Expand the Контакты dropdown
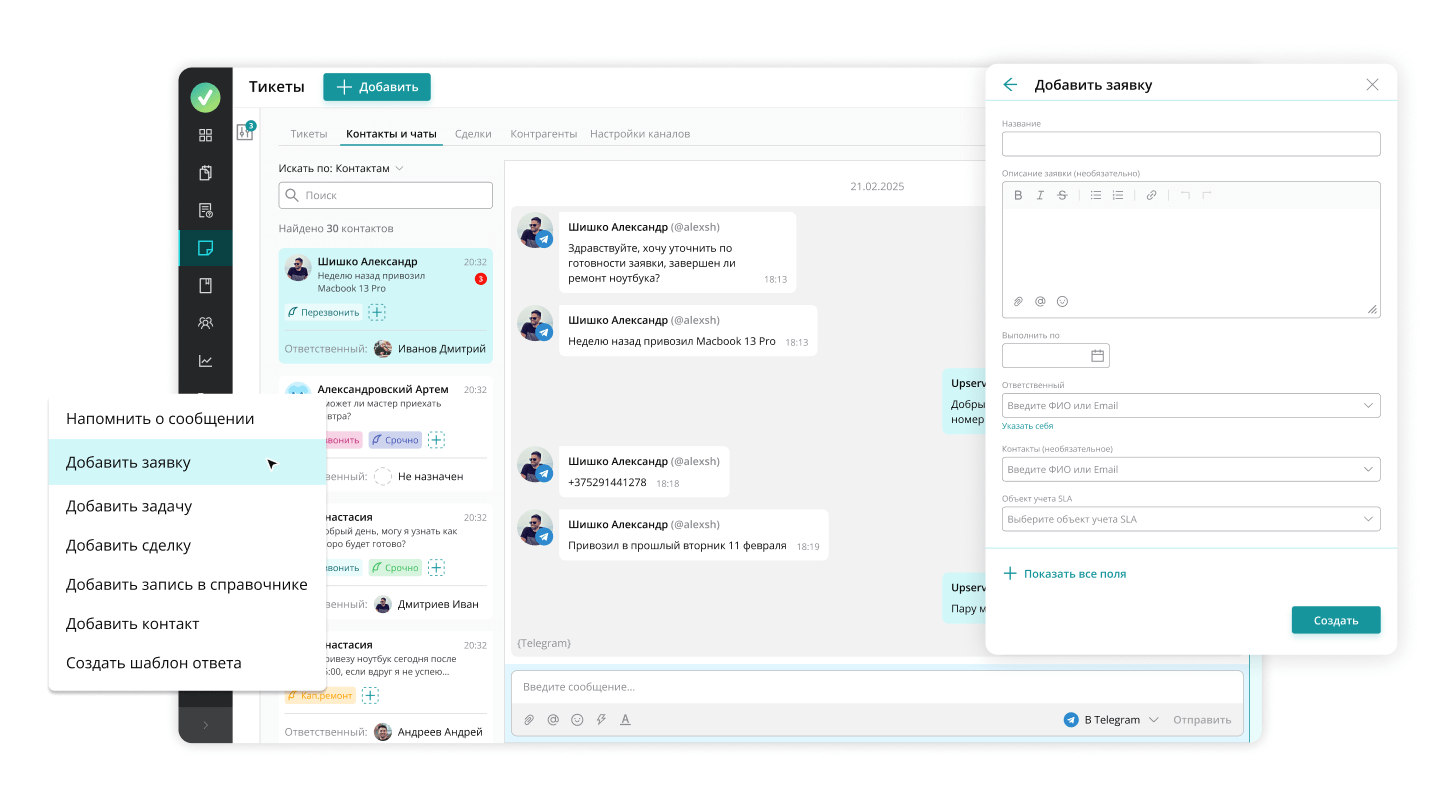Viewport: 1440px width, 810px height. [1369, 469]
